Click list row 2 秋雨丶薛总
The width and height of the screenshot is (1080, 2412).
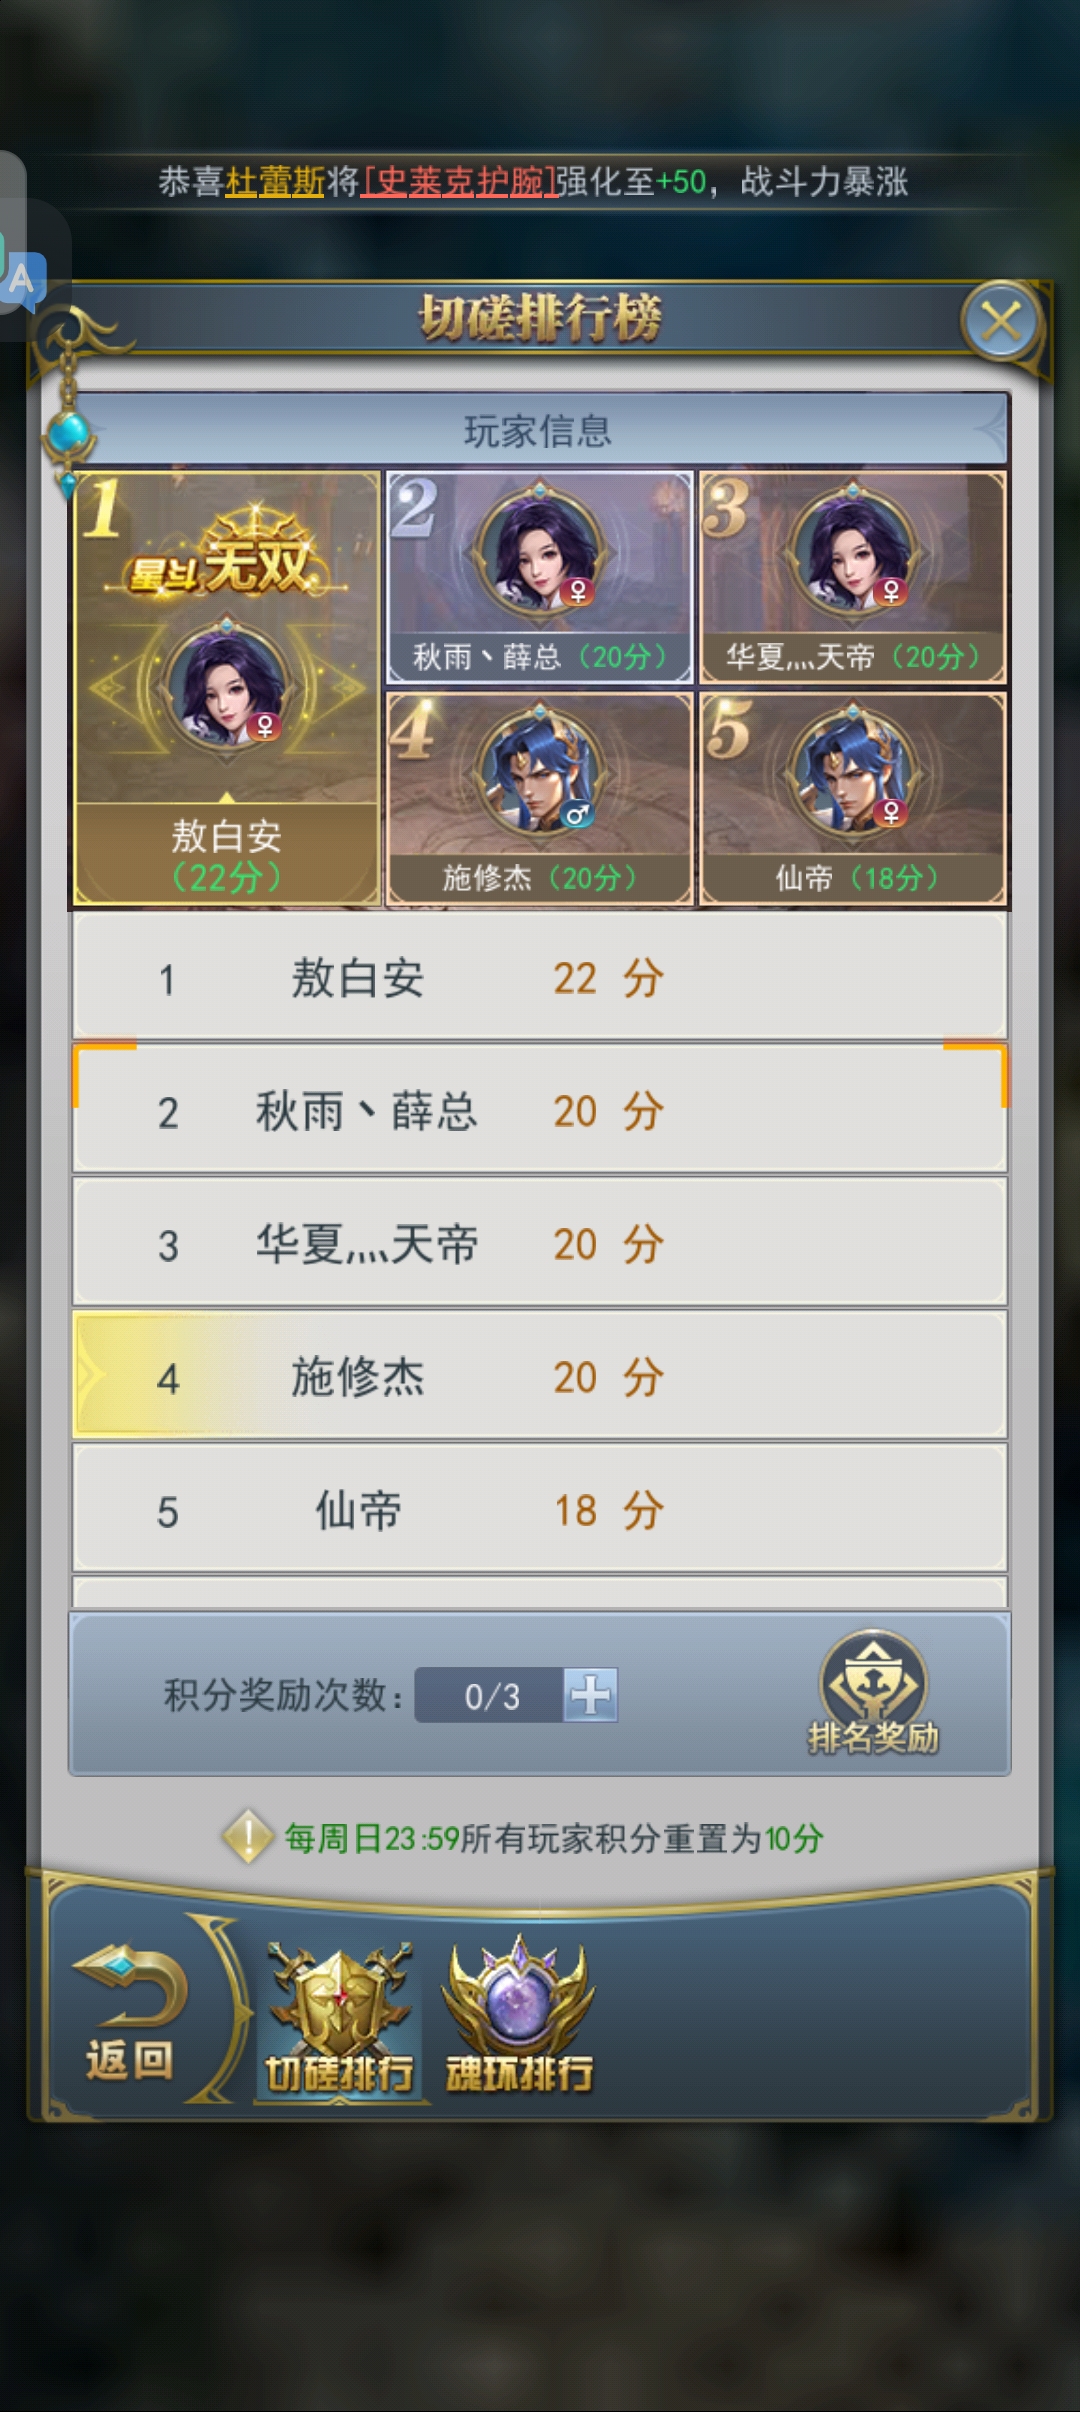pos(540,1110)
